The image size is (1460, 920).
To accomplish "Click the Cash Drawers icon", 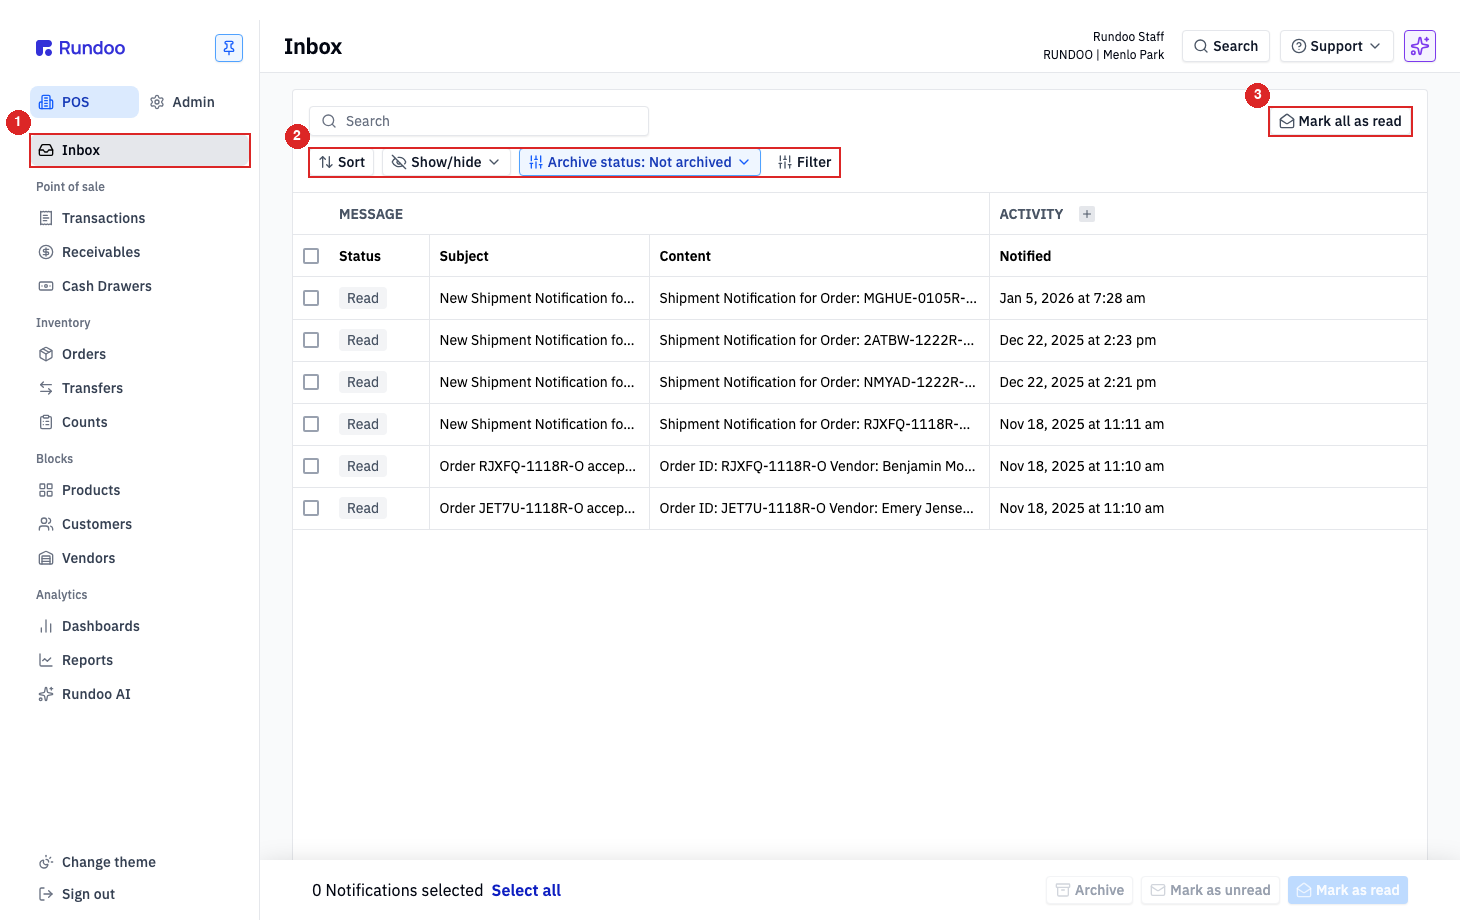I will tap(46, 286).
